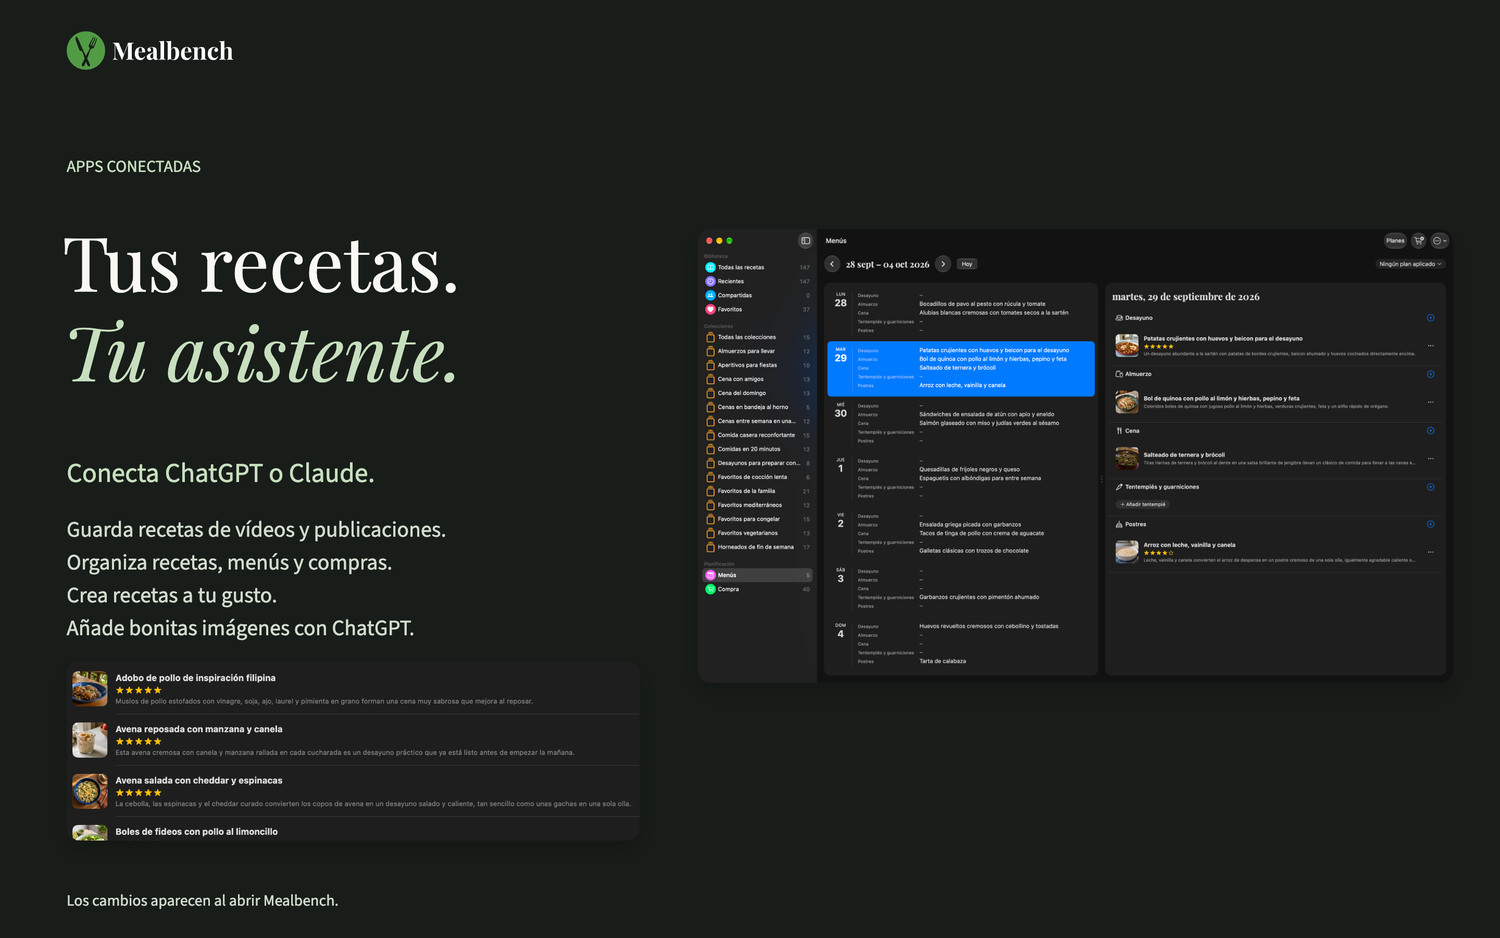The image size is (1500, 938).
Task: Select the Favoritos mediterráneos collection
Action: [x=758, y=505]
